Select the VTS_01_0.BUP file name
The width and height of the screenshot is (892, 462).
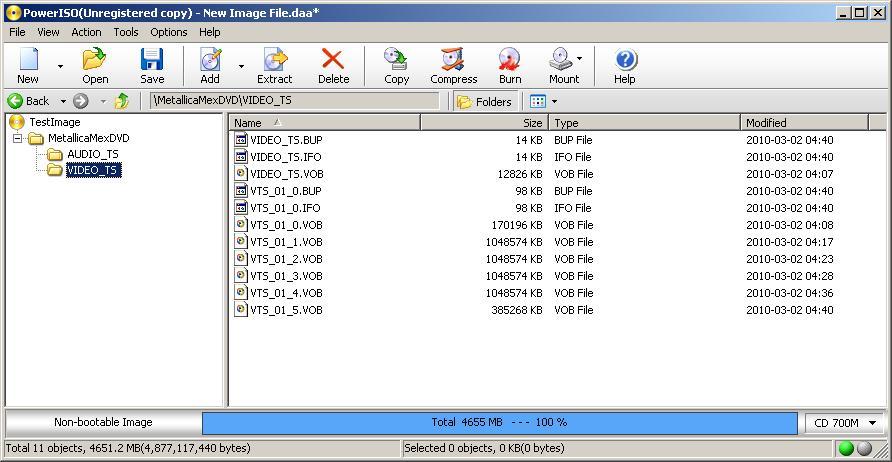285,191
